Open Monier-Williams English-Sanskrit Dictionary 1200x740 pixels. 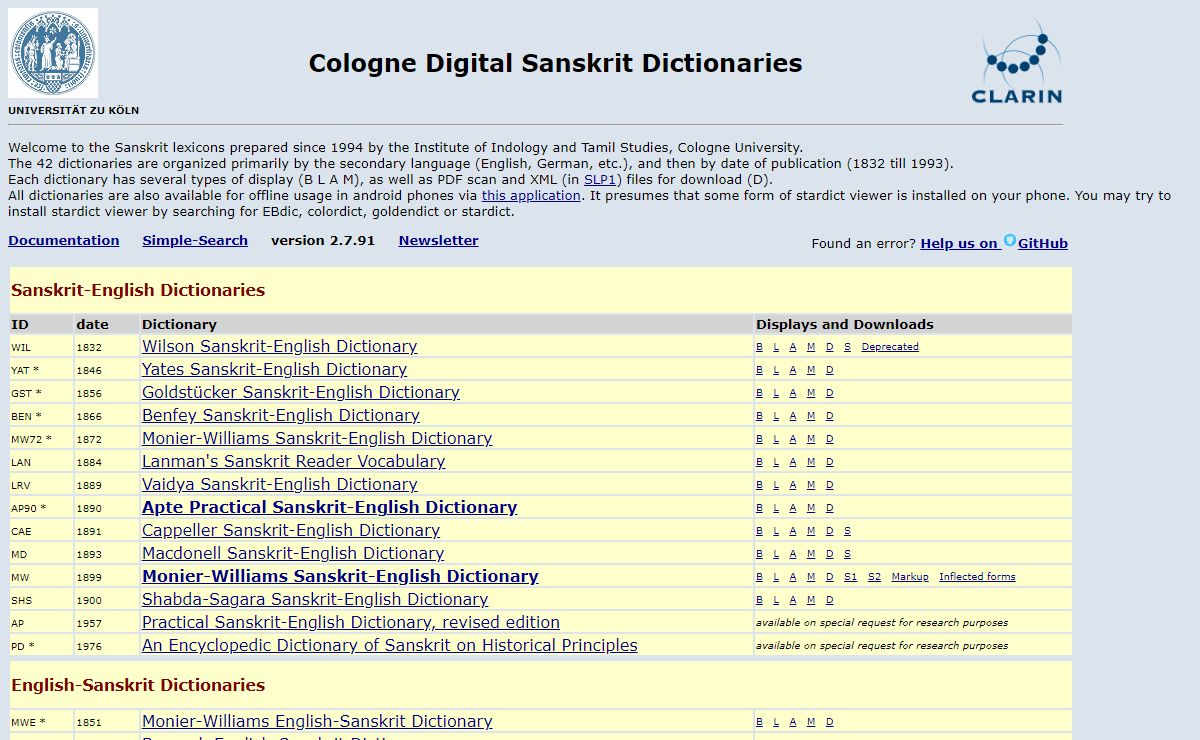tap(317, 722)
